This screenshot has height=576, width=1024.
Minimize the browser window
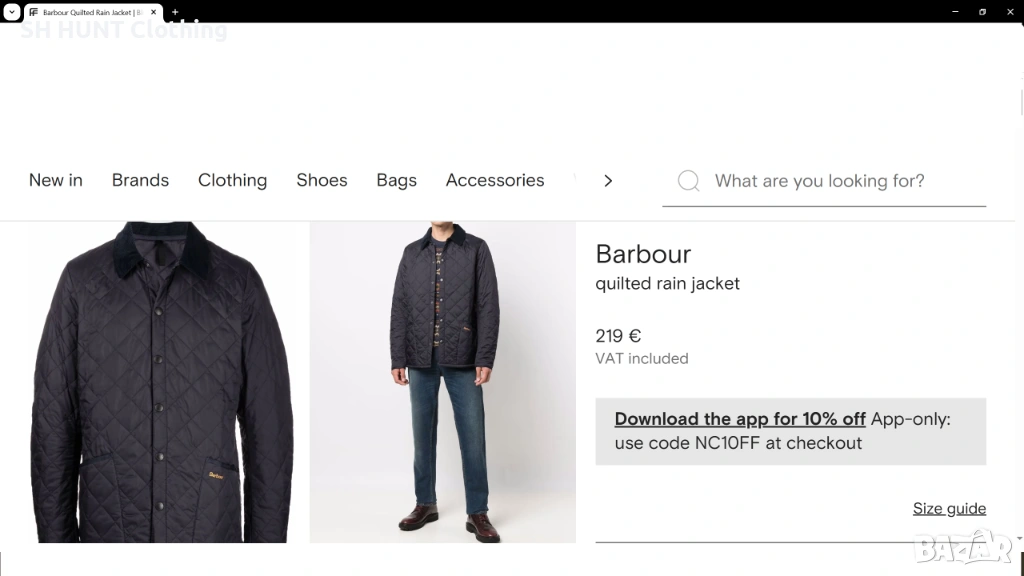955,12
